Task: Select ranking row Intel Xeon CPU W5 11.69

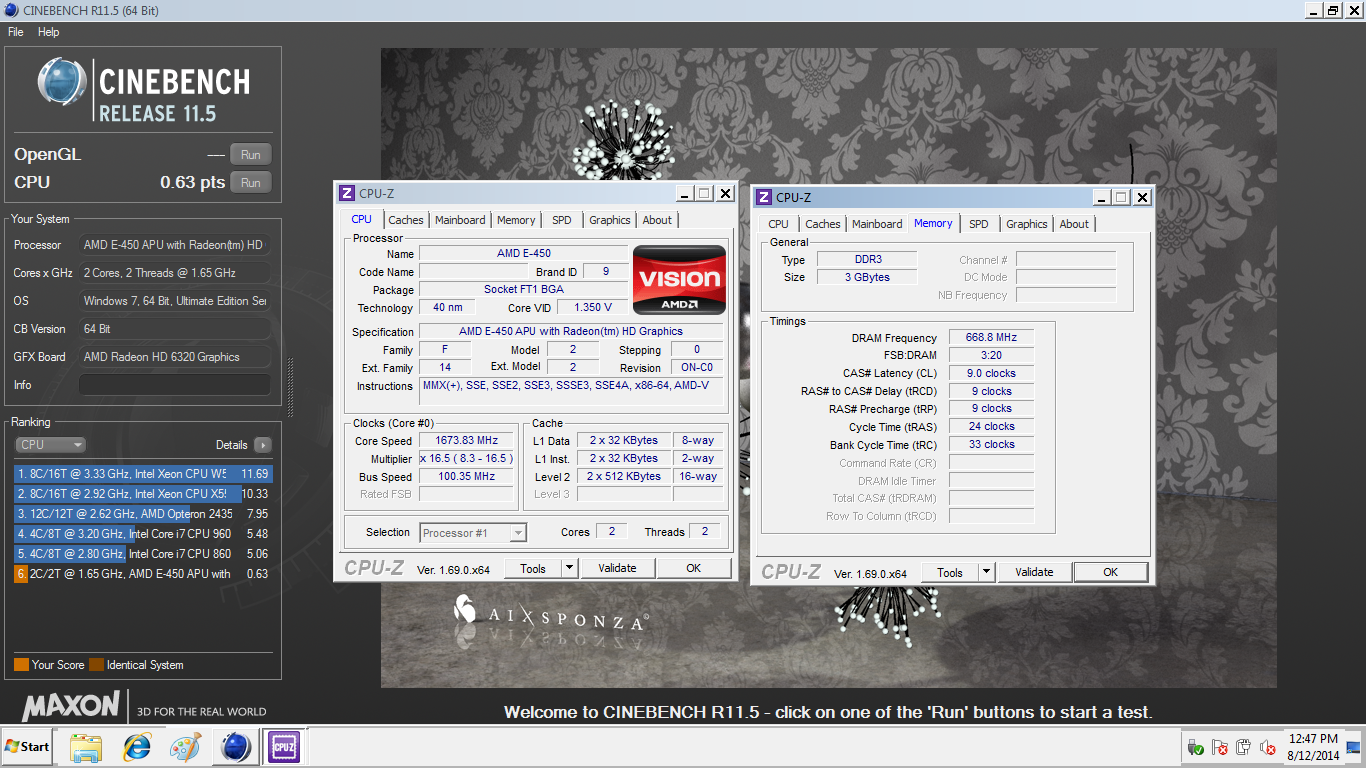Action: point(143,474)
